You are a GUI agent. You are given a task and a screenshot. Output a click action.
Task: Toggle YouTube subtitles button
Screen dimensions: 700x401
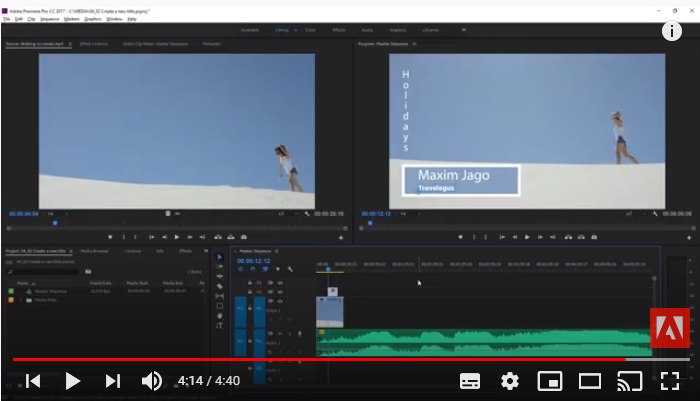coord(470,381)
